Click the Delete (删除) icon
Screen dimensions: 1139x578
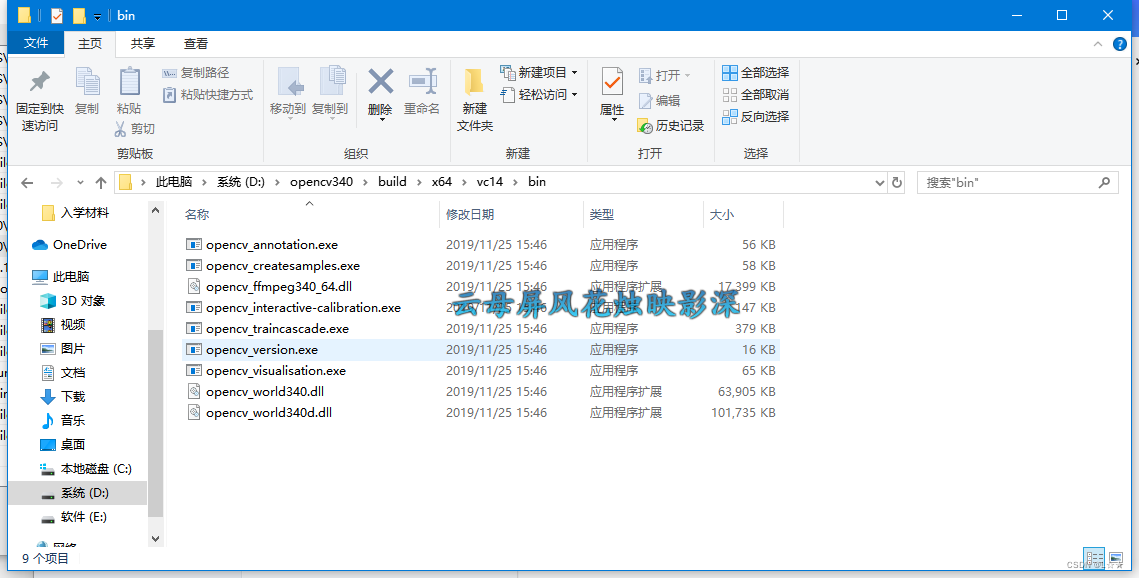click(x=380, y=90)
